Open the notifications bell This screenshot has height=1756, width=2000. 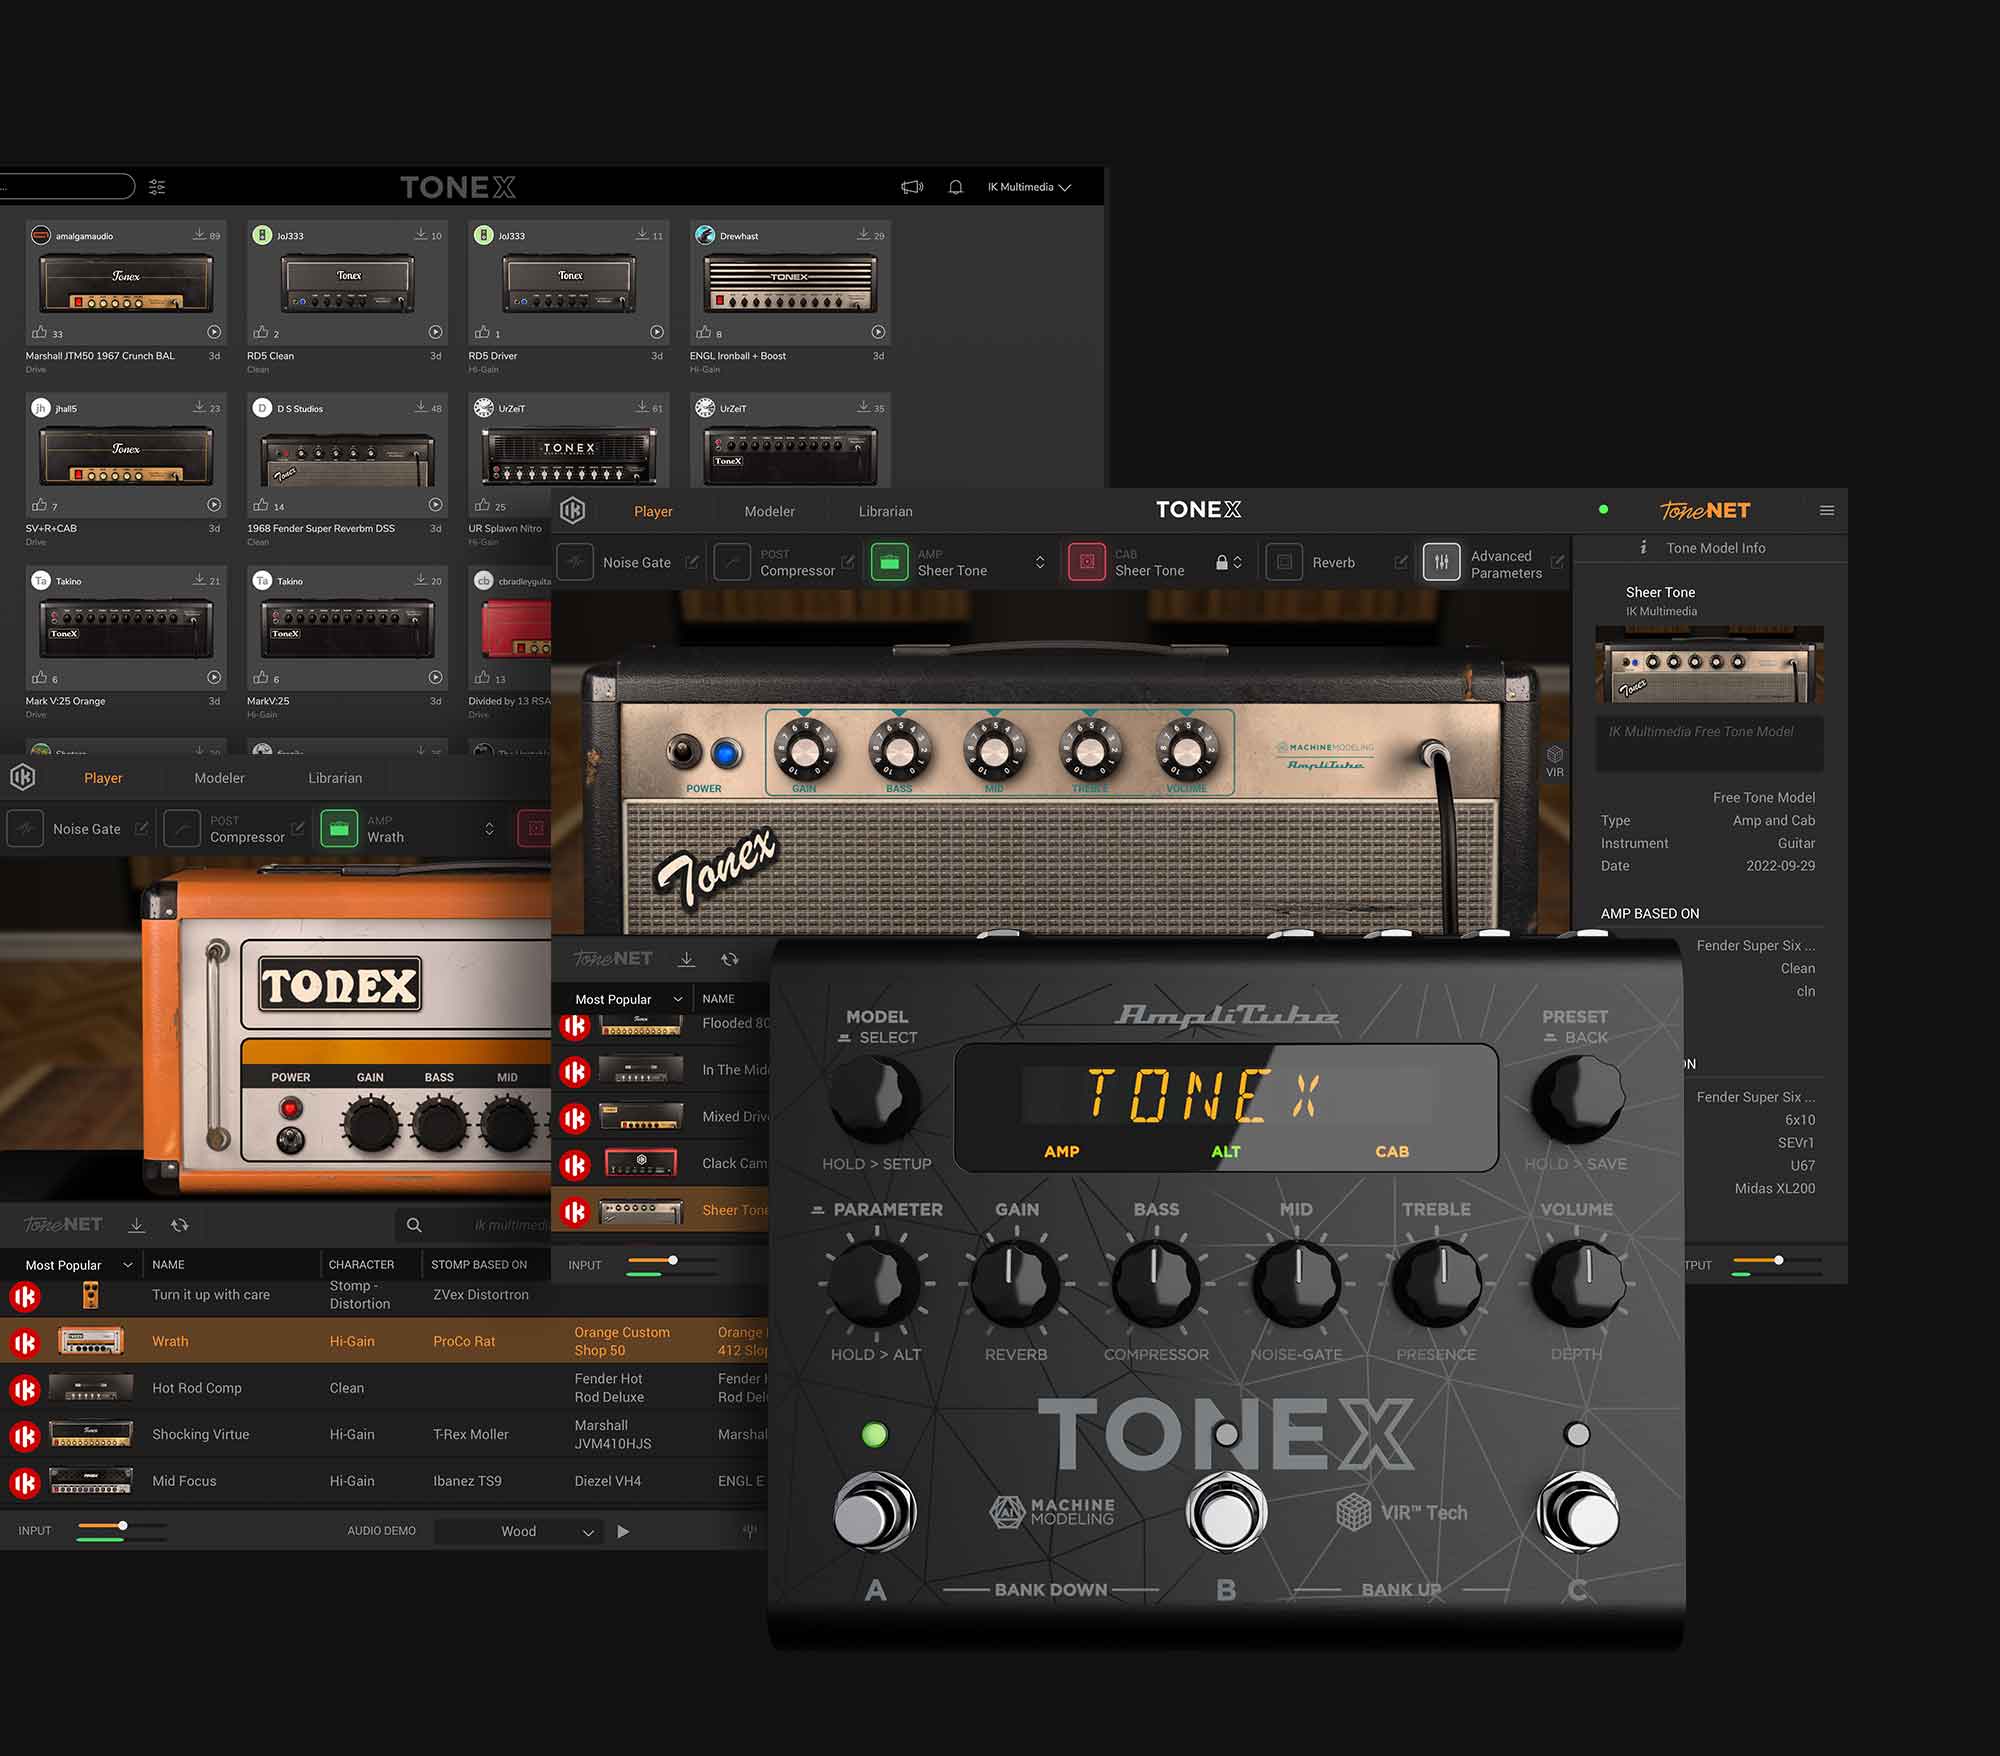pos(956,187)
